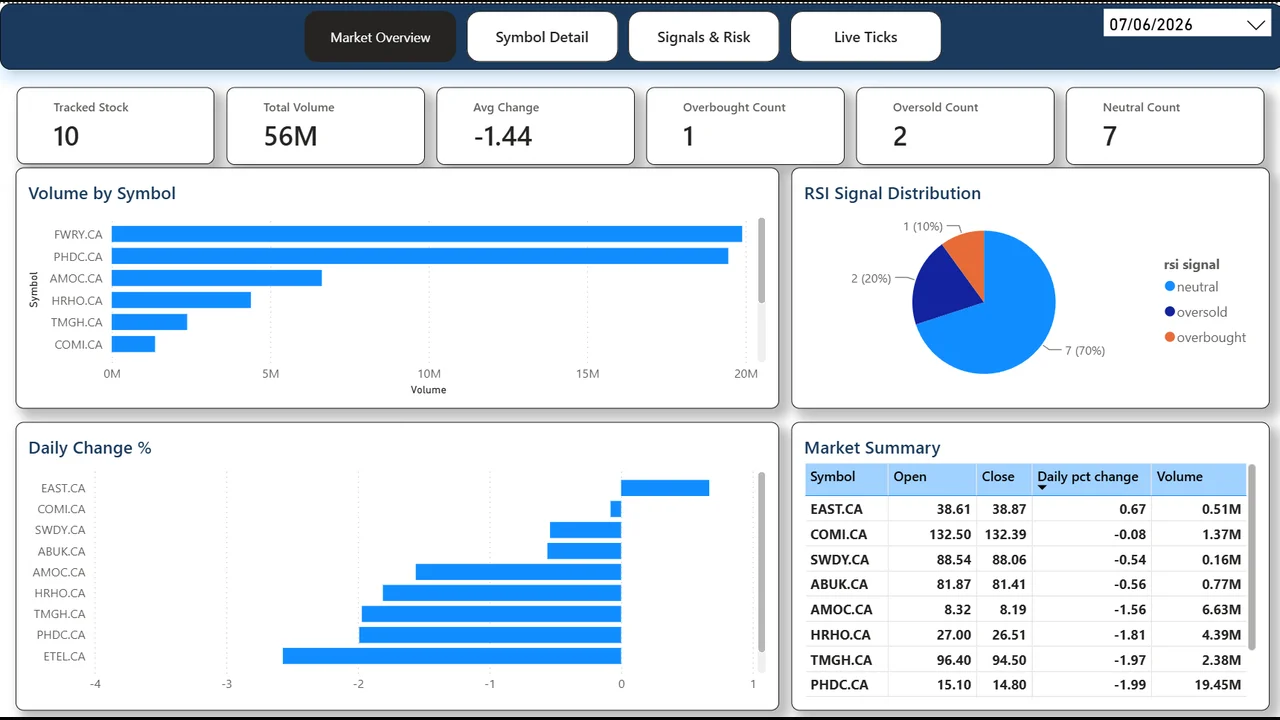This screenshot has width=1280, height=720.
Task: Click the Market Summary table scrollbar
Action: tap(1252, 557)
